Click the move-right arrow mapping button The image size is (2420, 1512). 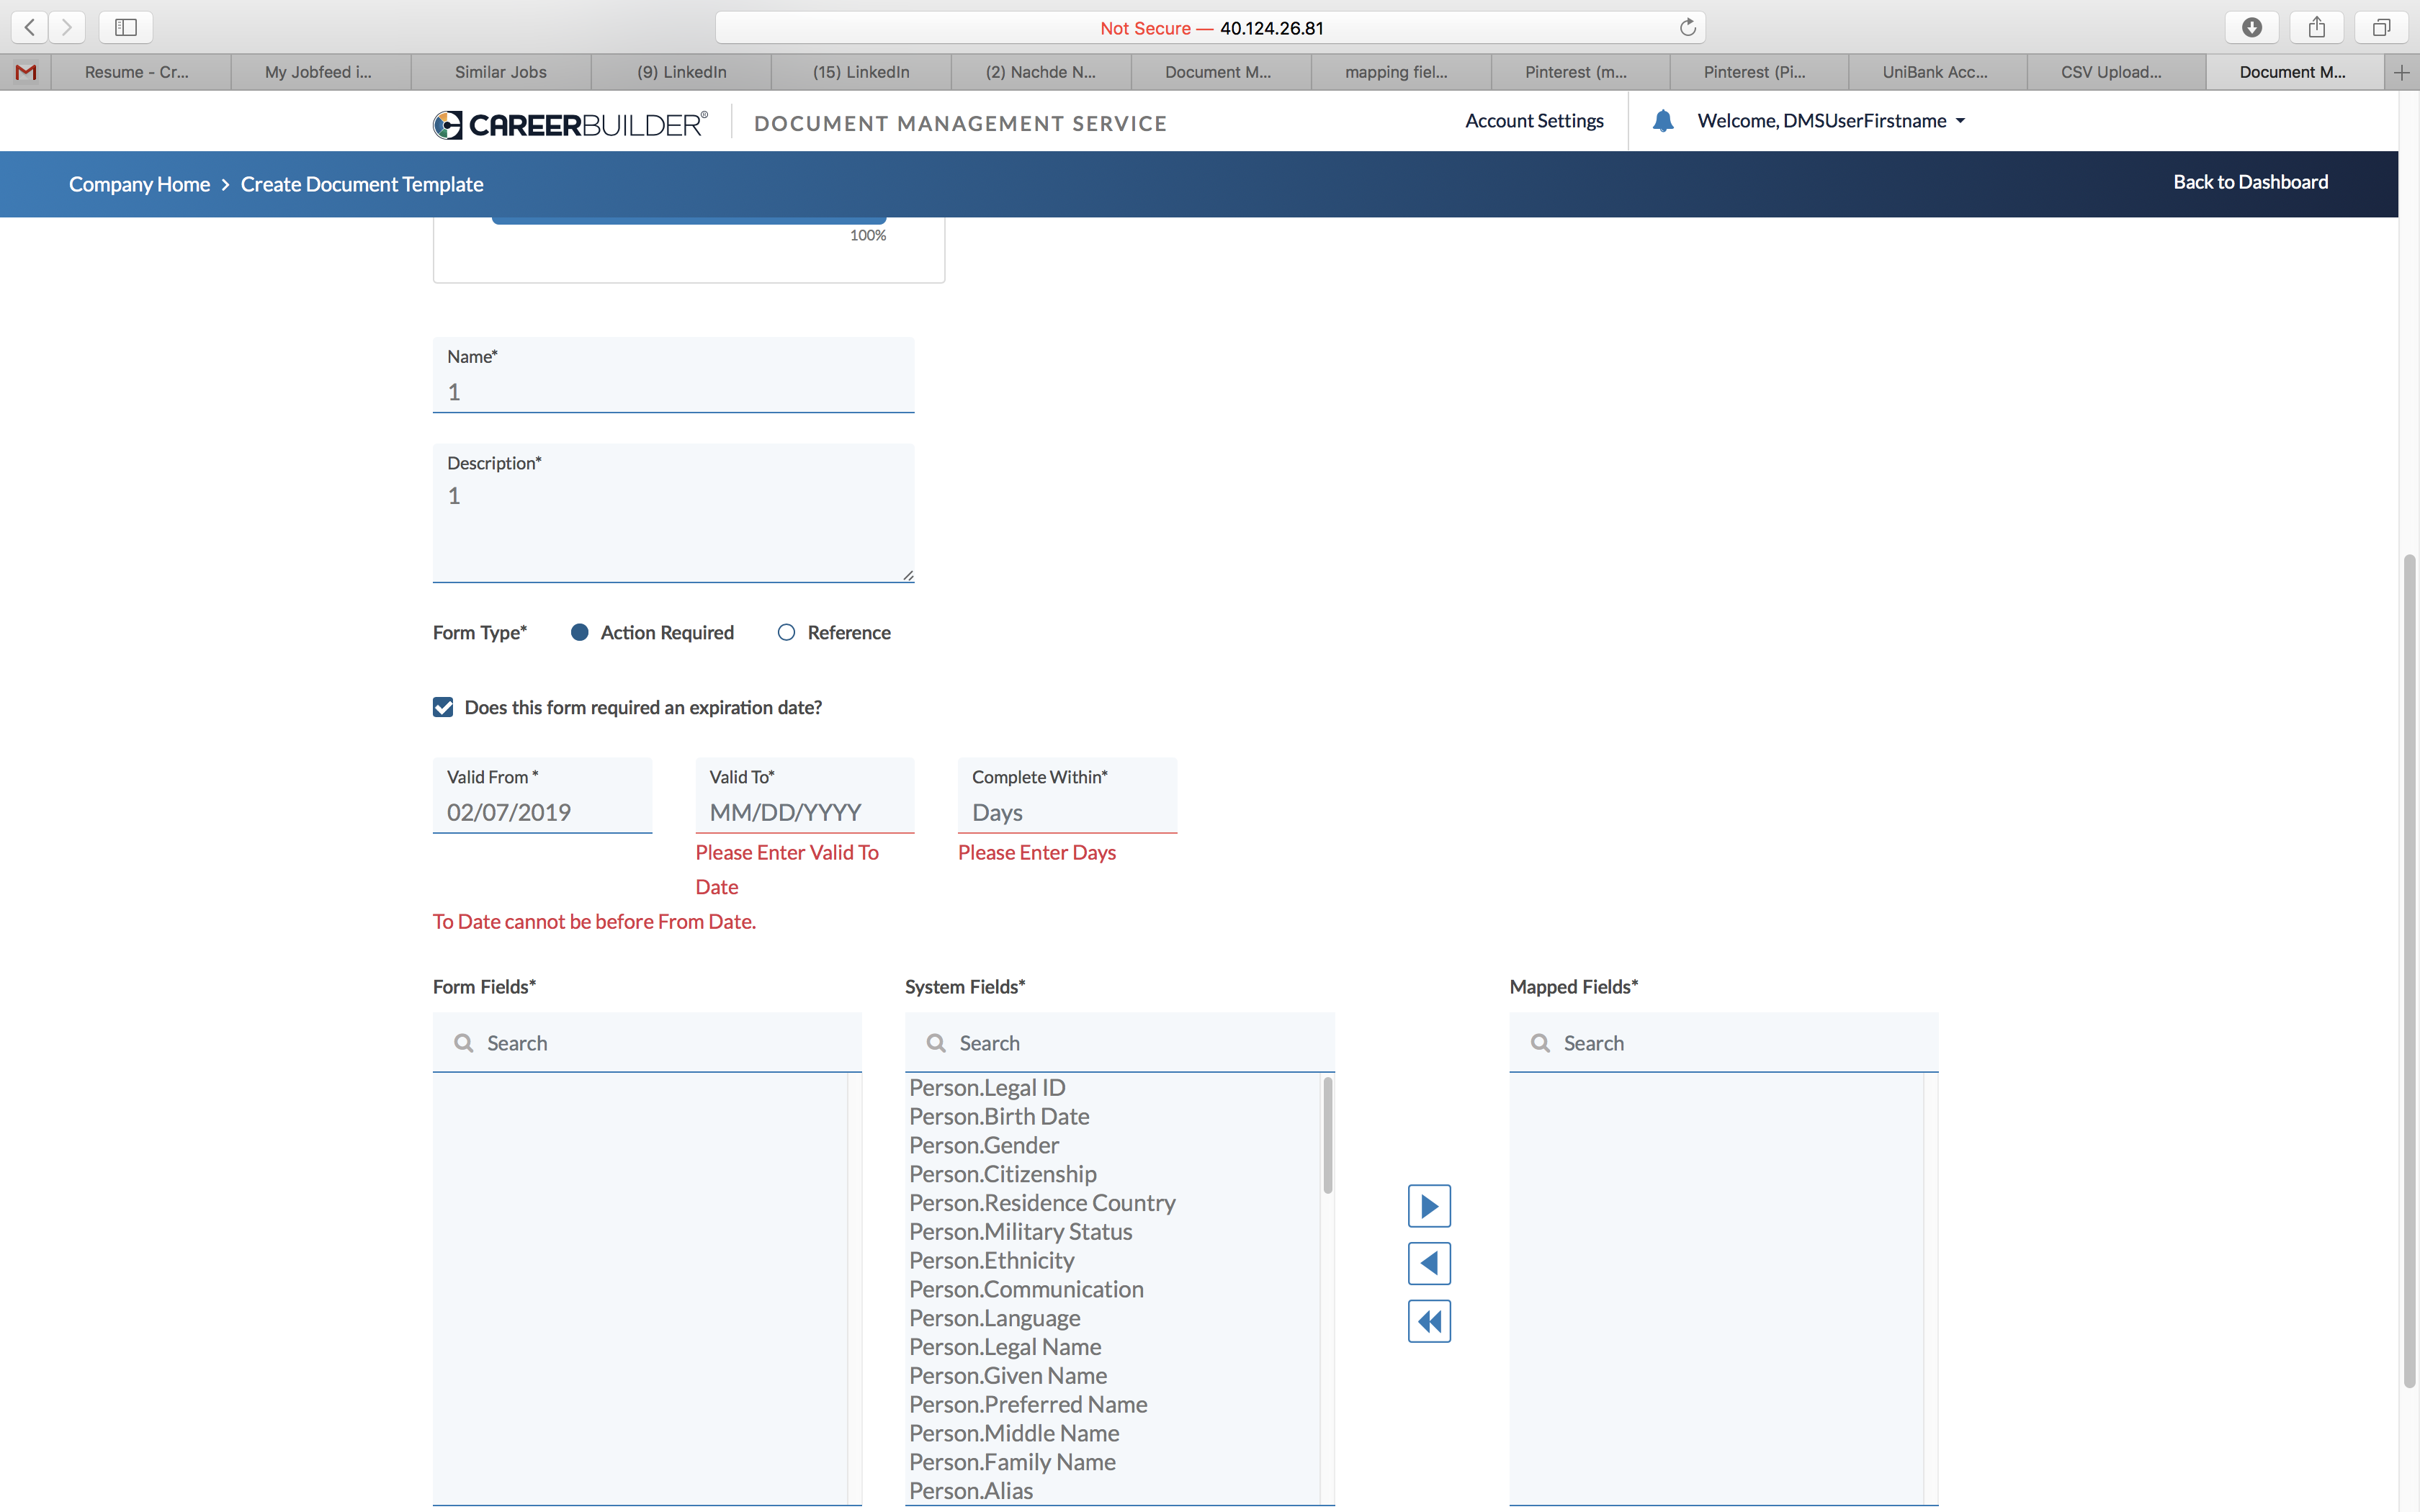tap(1429, 1206)
